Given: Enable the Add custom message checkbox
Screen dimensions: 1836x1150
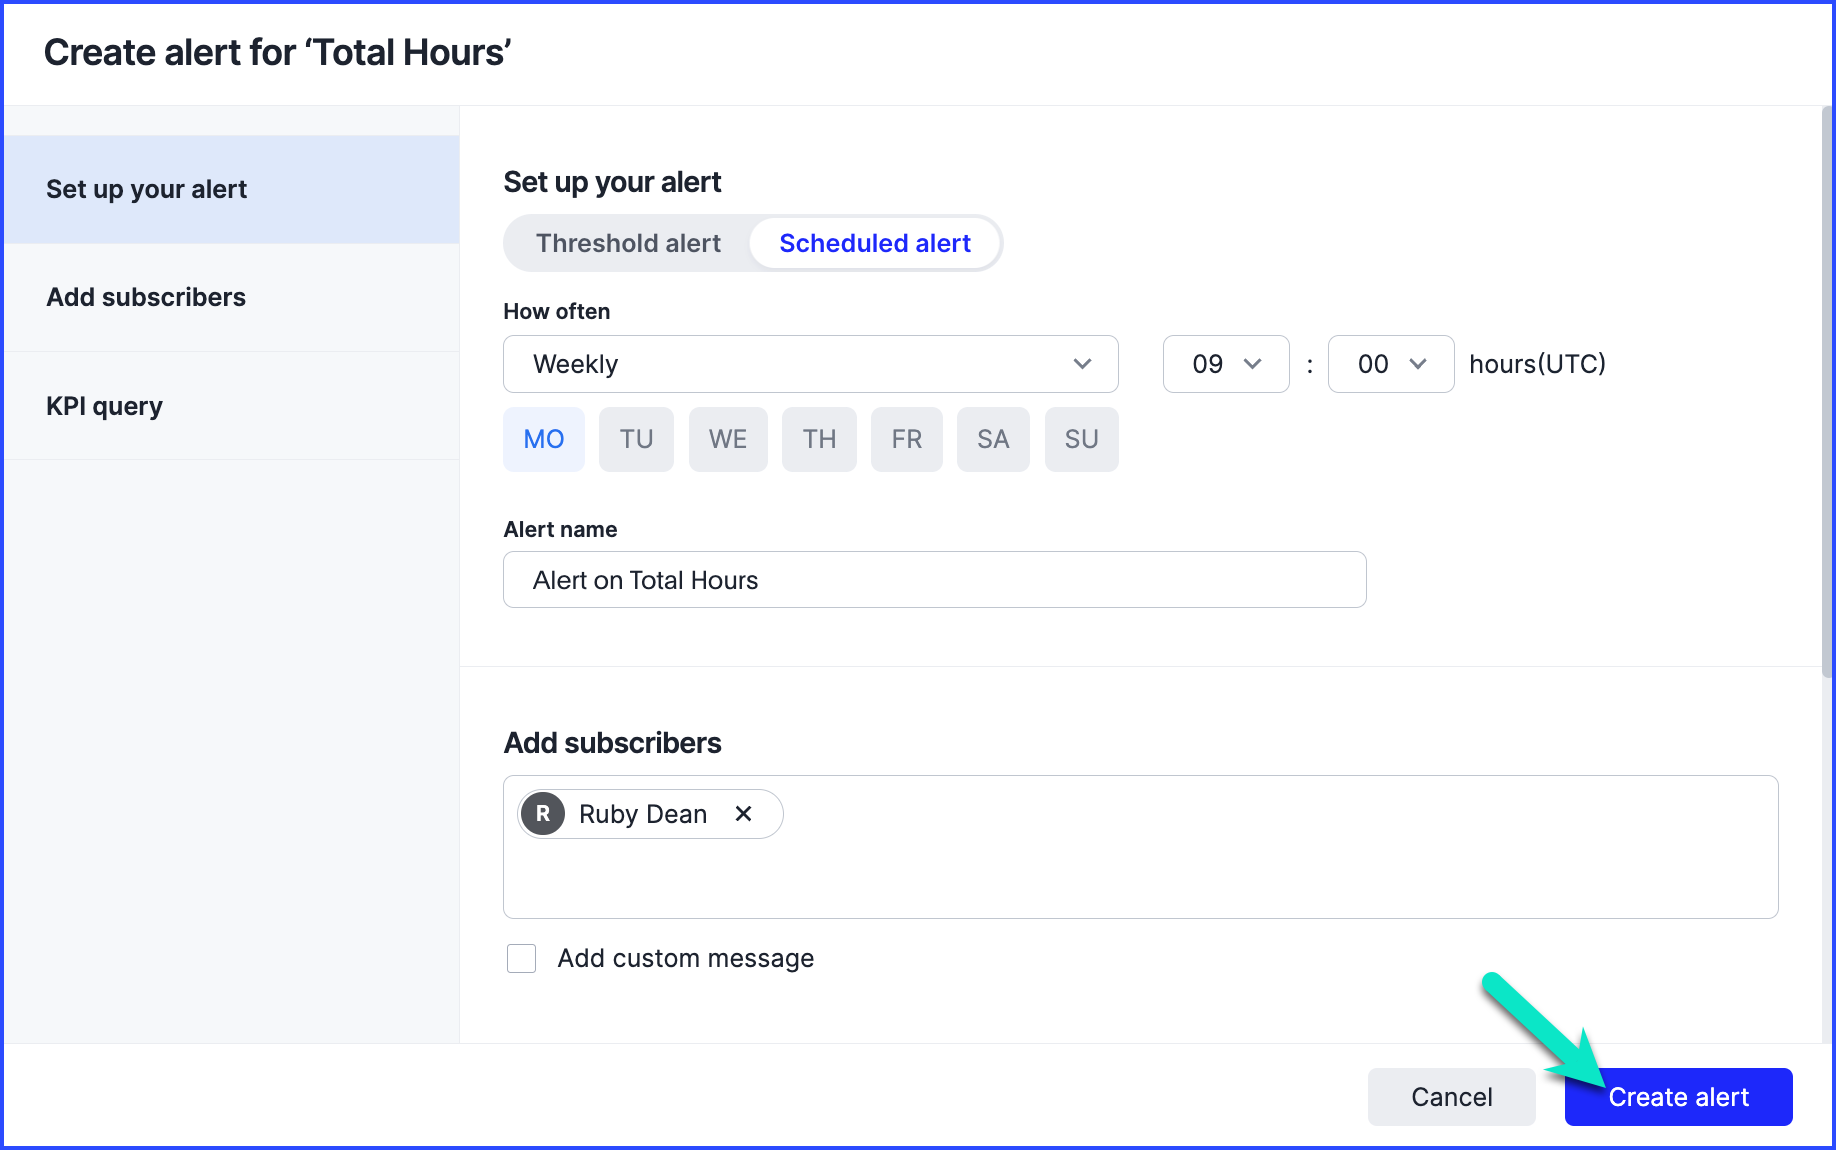Looking at the screenshot, I should [x=521, y=958].
